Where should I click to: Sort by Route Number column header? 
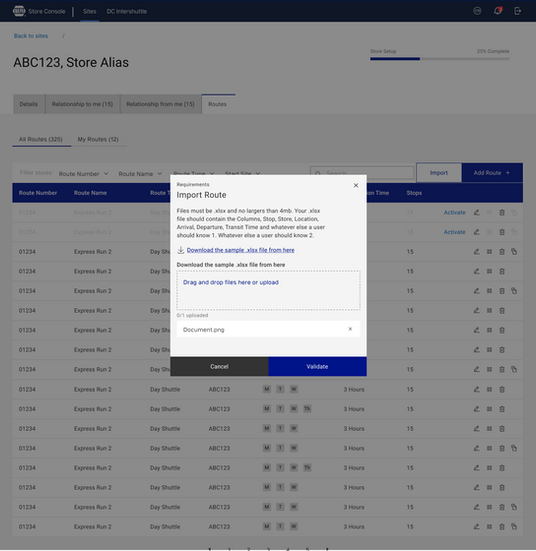[38, 193]
